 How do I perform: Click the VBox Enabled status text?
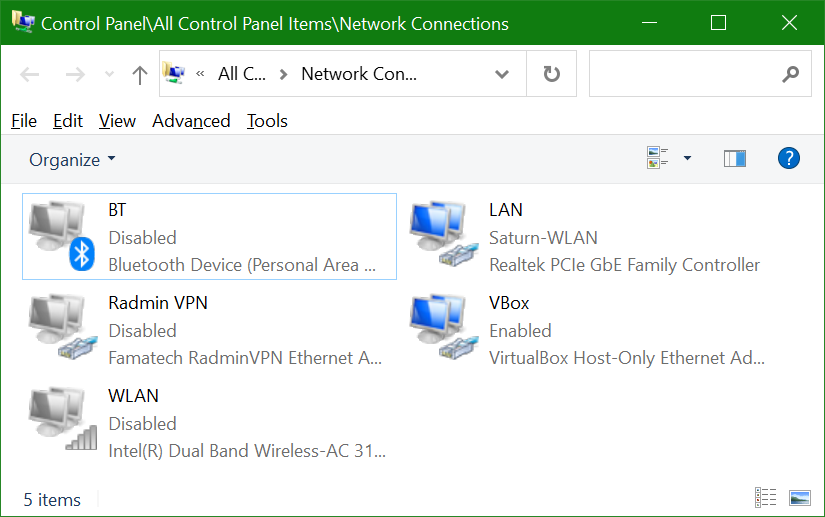click(x=520, y=331)
